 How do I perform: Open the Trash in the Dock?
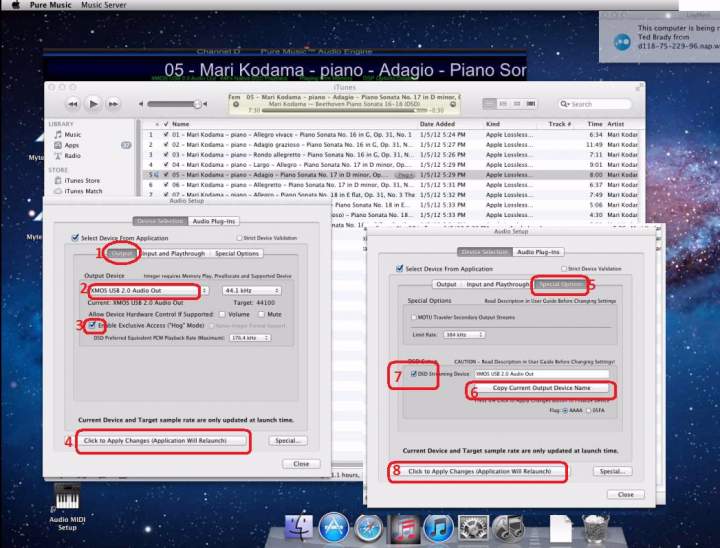click(x=595, y=528)
